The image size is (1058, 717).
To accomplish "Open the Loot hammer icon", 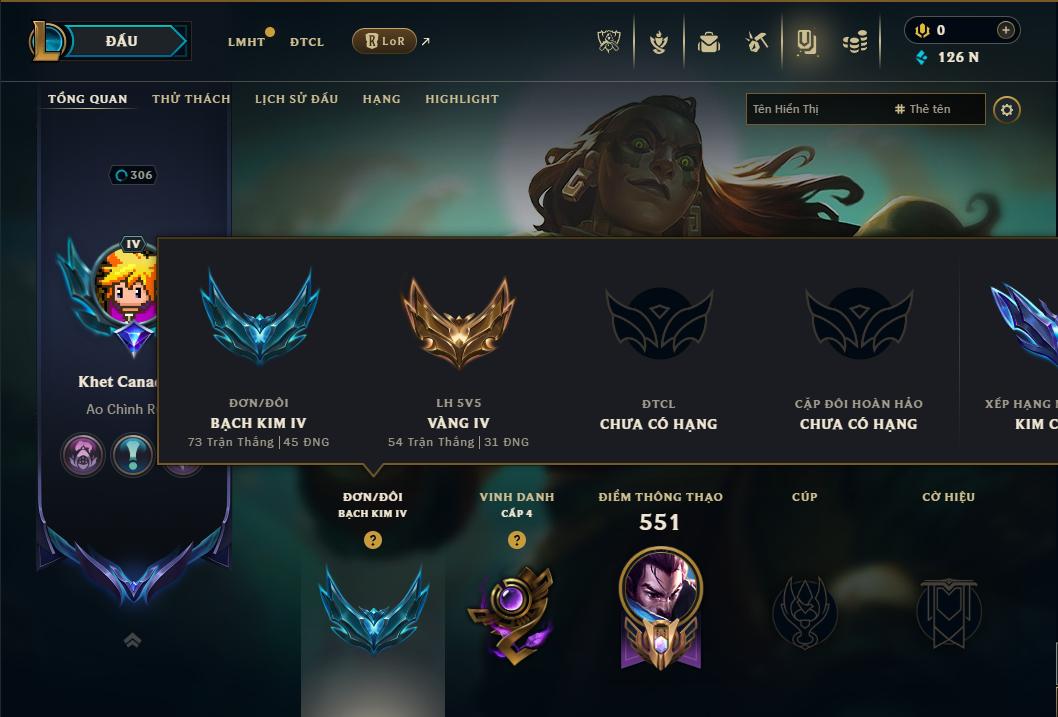I will 756,42.
